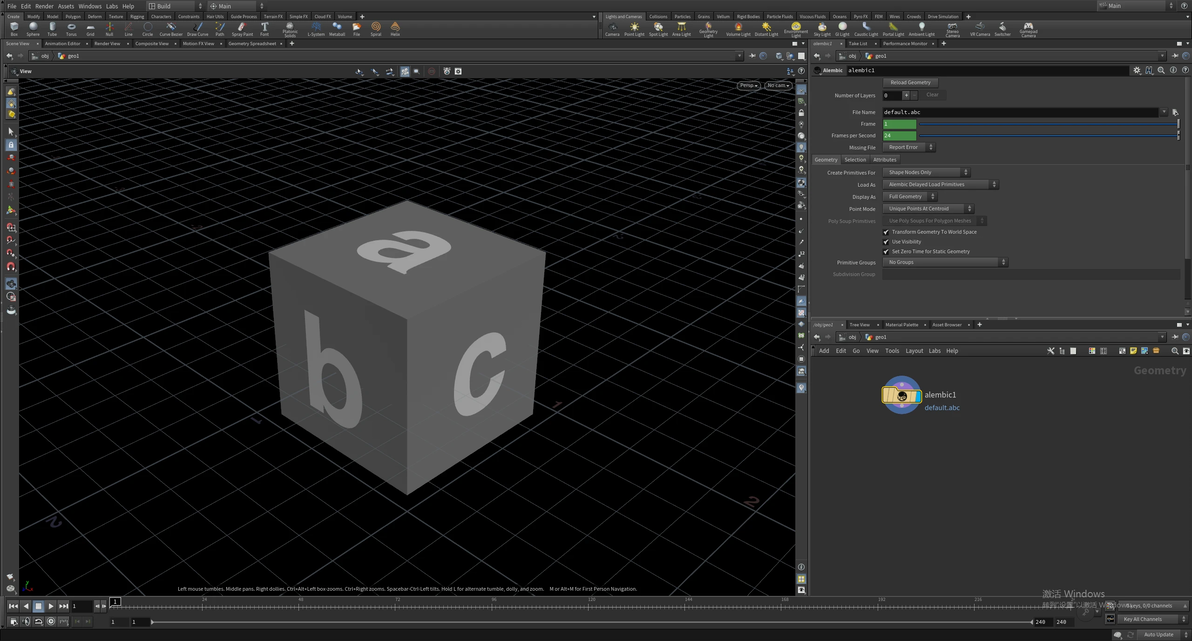Click the Torus shelf tool
The height and width of the screenshot is (641, 1192).
(x=71, y=28)
